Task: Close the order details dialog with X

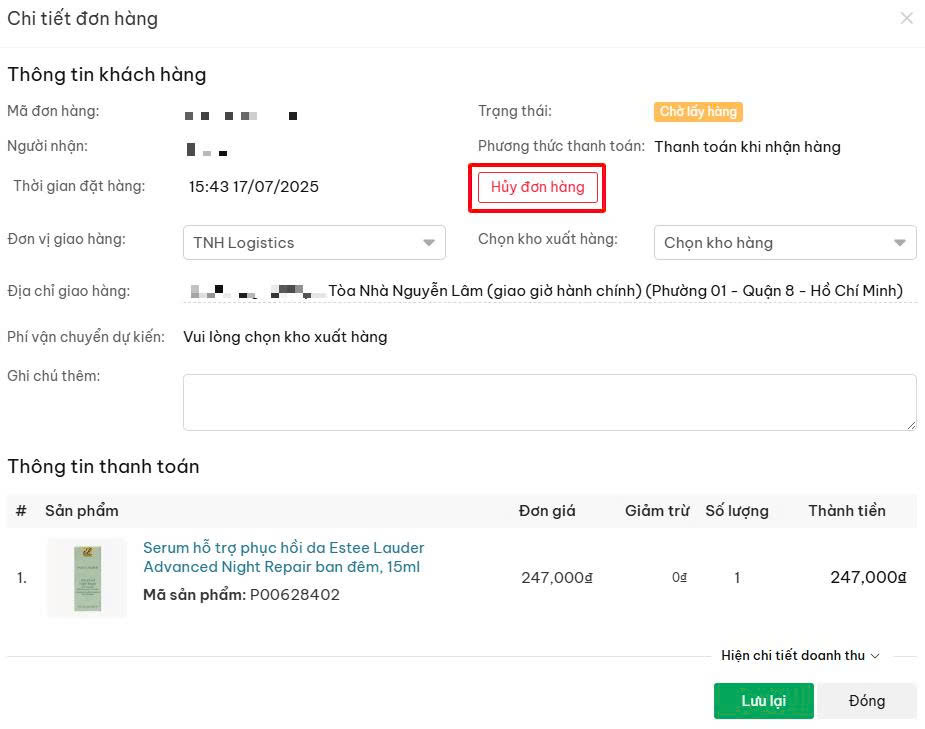Action: pos(907,19)
